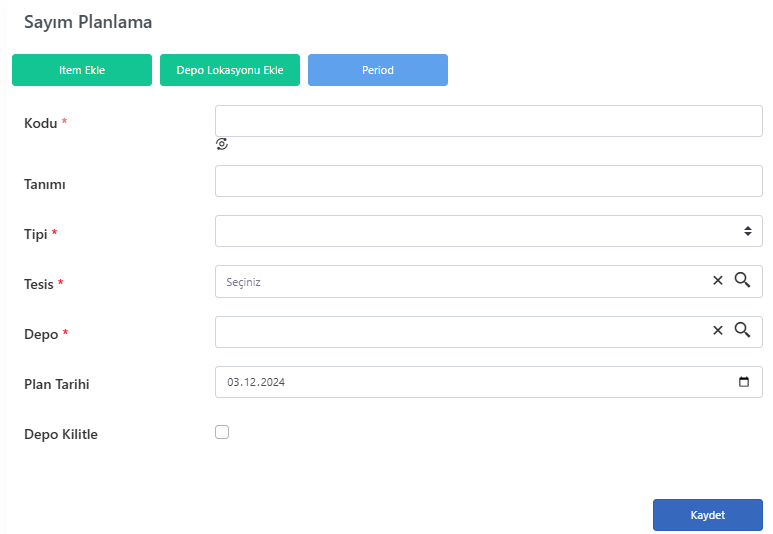Focus the Kodu input field

(489, 121)
